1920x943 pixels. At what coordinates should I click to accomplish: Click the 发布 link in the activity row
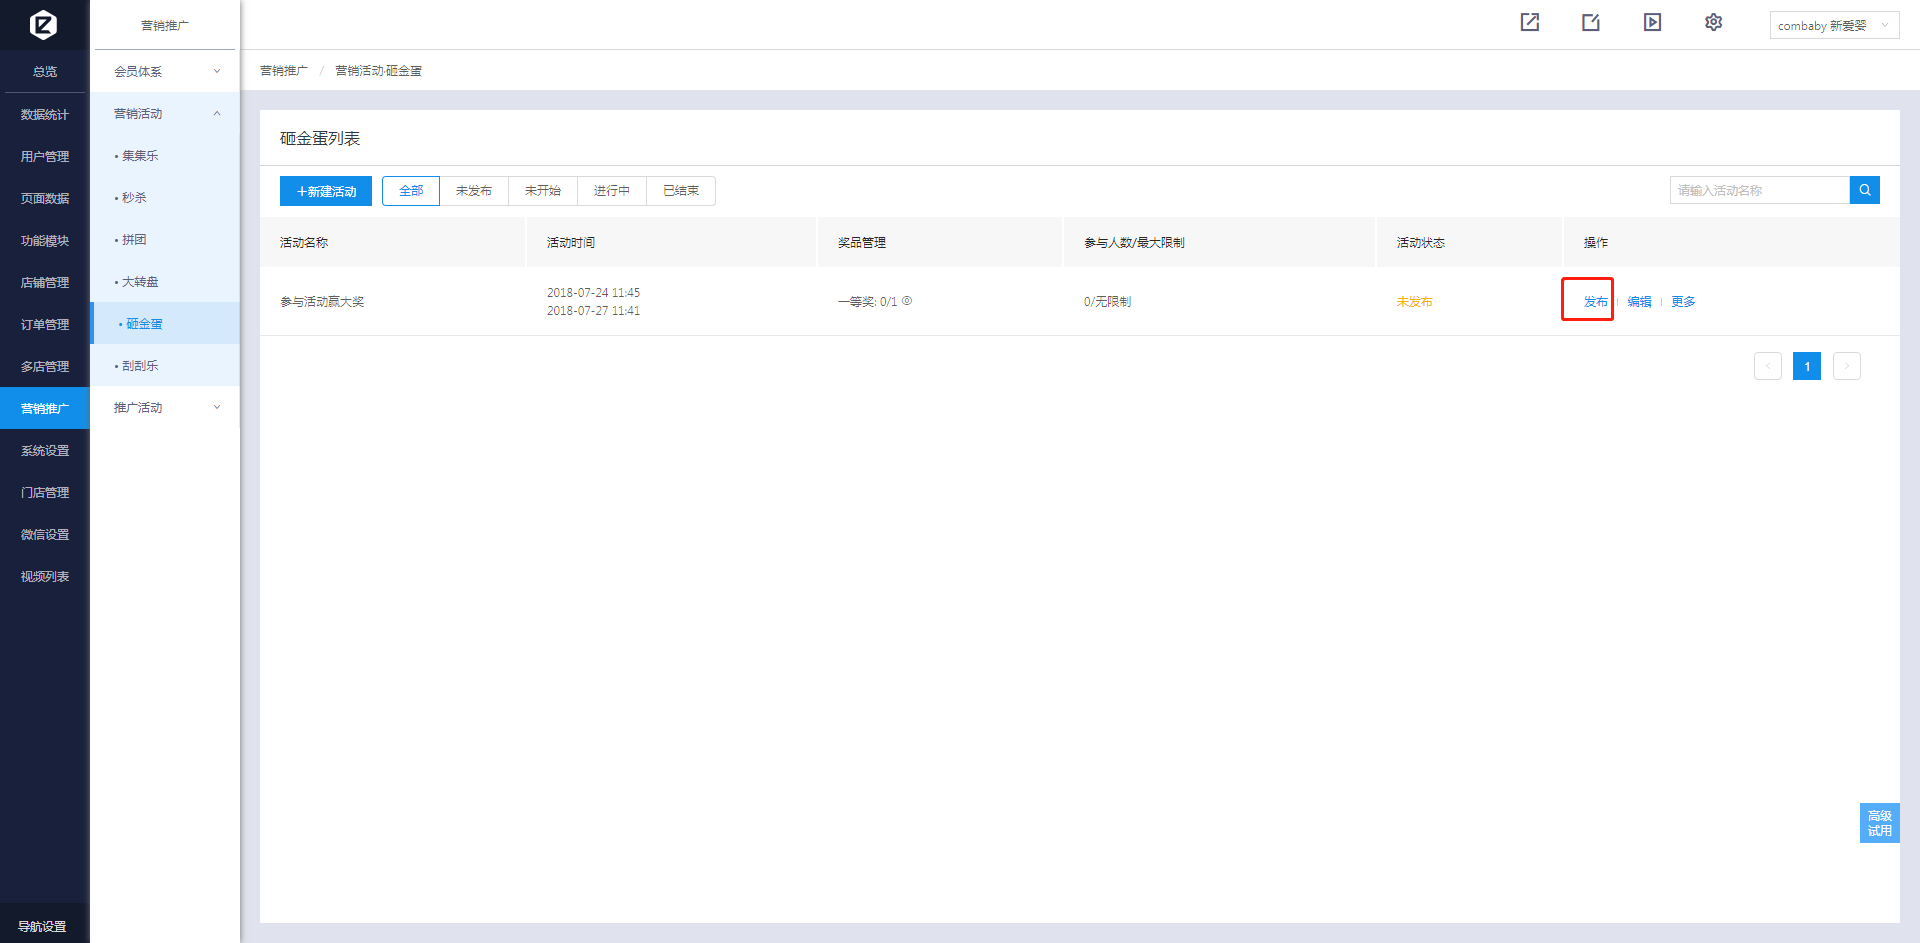(1595, 302)
